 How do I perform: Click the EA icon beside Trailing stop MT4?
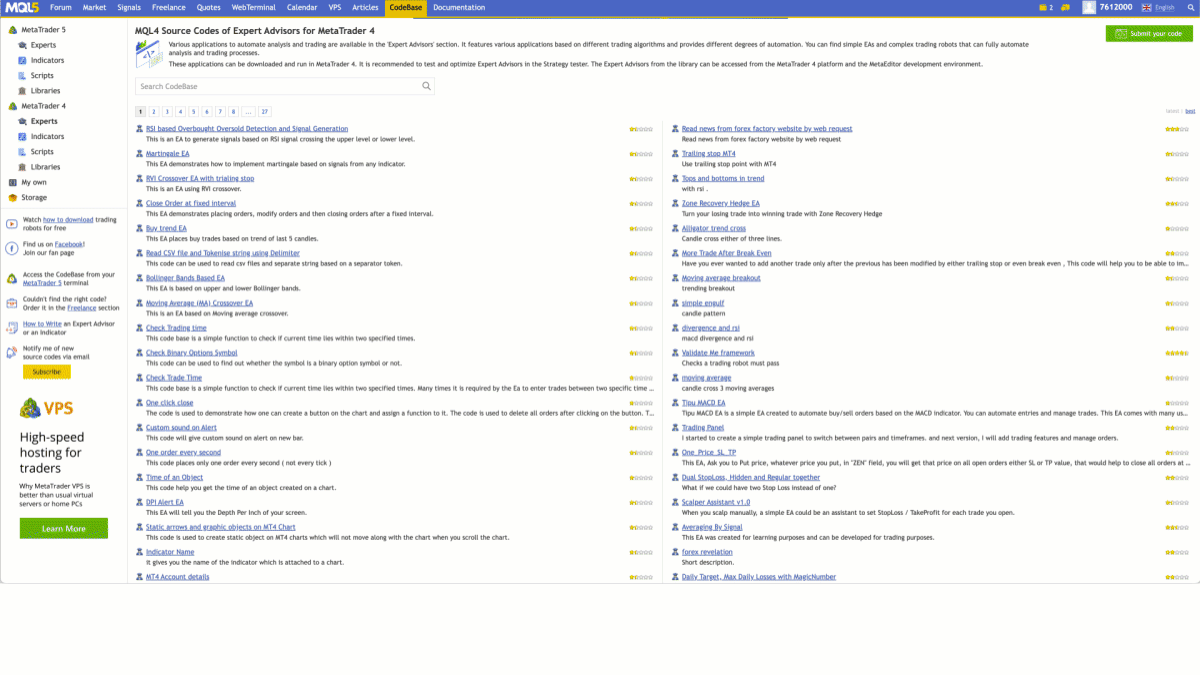pos(675,154)
